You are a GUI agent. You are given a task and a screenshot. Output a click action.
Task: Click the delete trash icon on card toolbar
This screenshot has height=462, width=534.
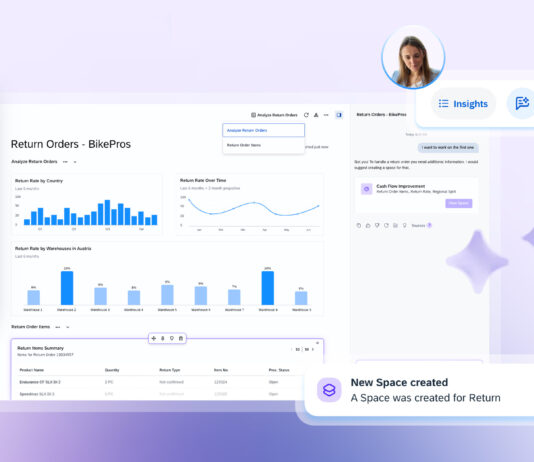coord(181,338)
